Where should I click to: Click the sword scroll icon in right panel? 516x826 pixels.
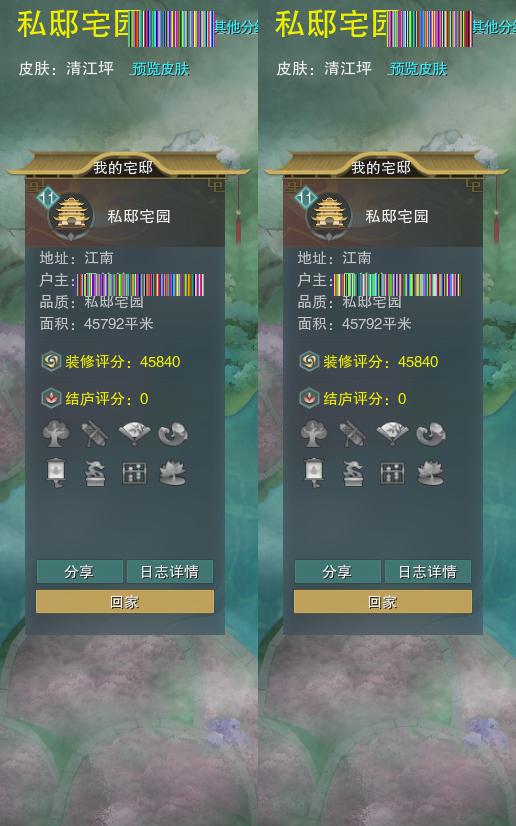(x=353, y=434)
